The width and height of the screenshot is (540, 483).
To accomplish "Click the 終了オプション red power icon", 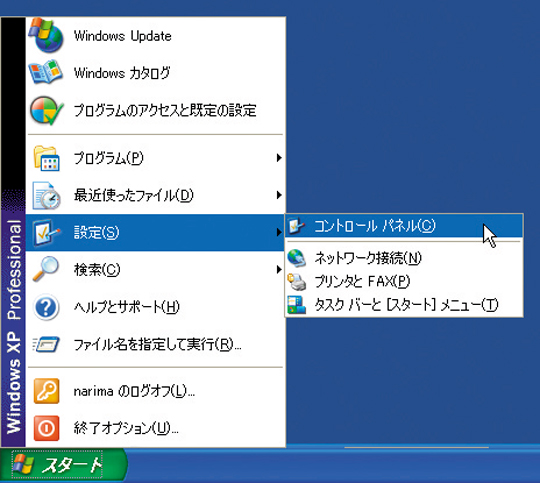I will [46, 428].
